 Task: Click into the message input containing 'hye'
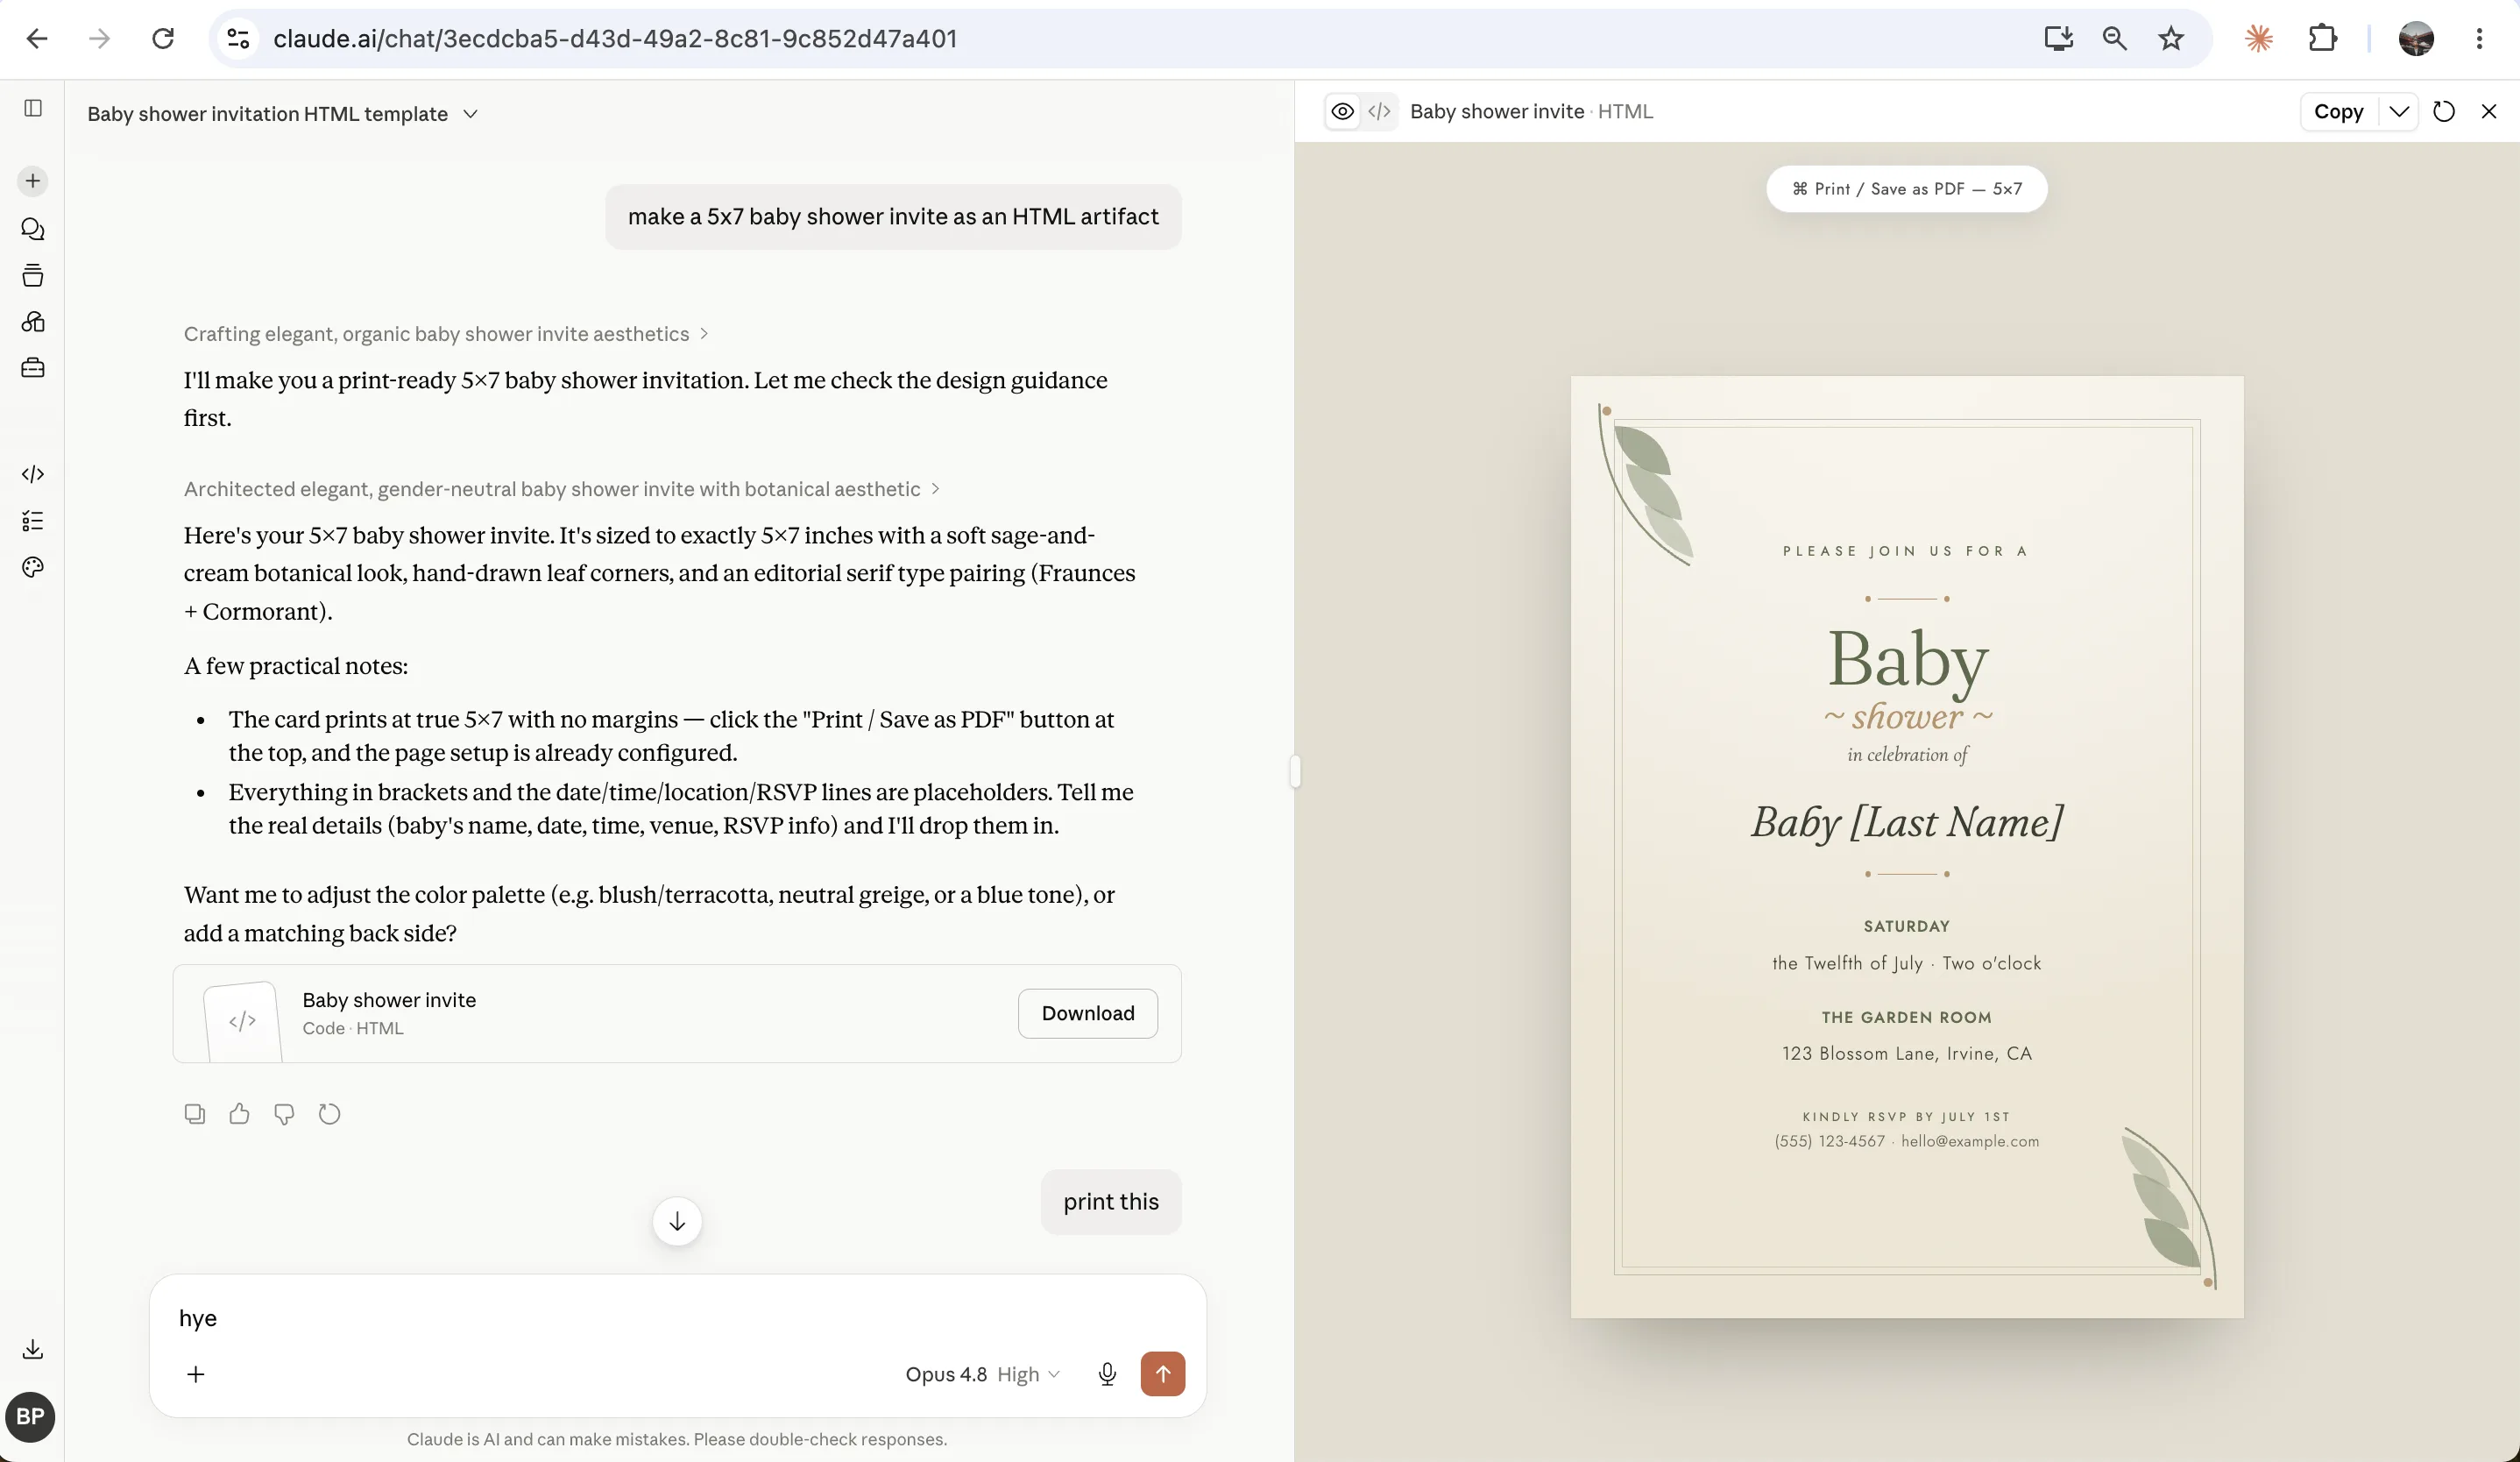[677, 1318]
